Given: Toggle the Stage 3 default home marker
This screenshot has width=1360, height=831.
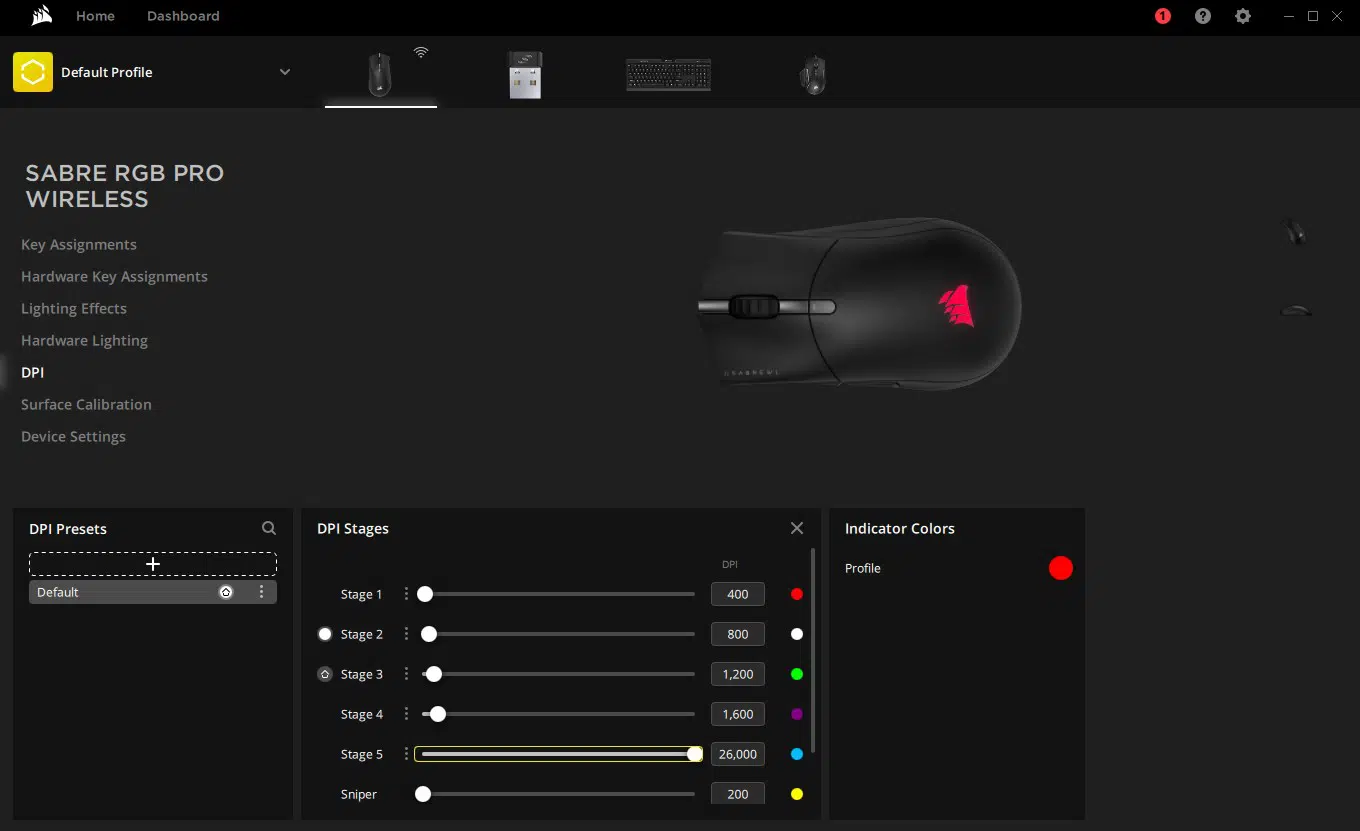Looking at the screenshot, I should click(x=325, y=674).
